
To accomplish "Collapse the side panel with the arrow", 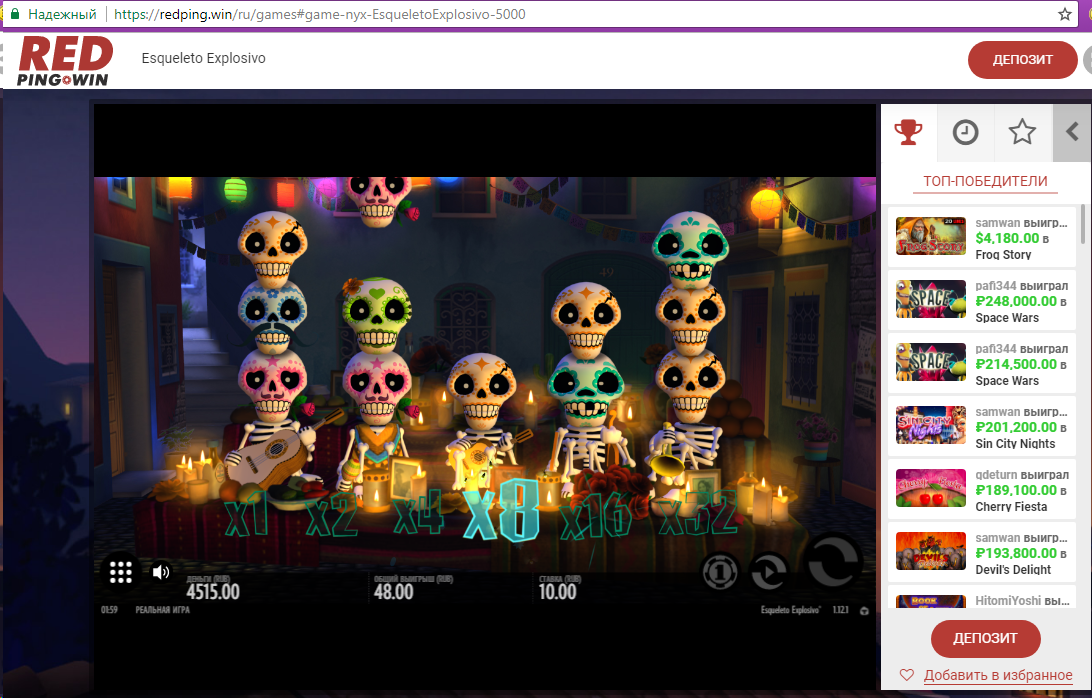I will pyautogui.click(x=1072, y=132).
